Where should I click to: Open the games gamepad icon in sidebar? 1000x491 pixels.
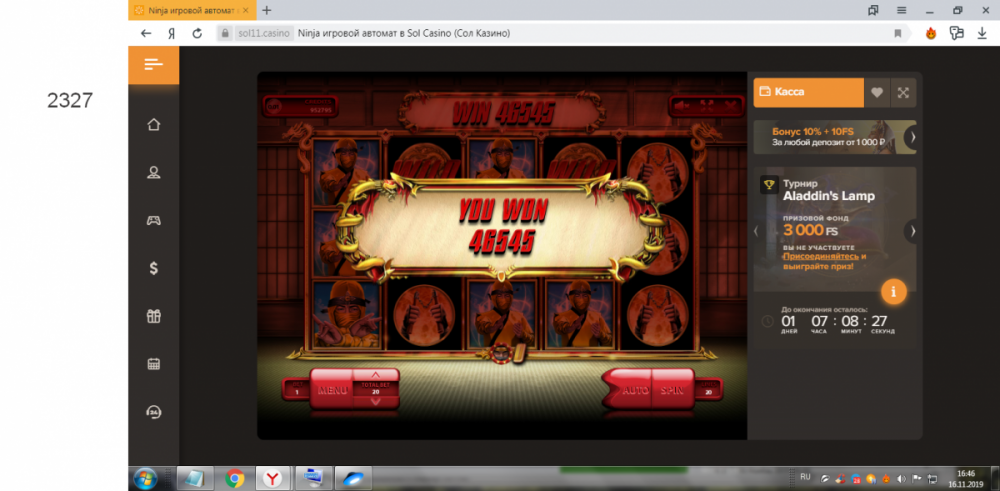(x=154, y=220)
